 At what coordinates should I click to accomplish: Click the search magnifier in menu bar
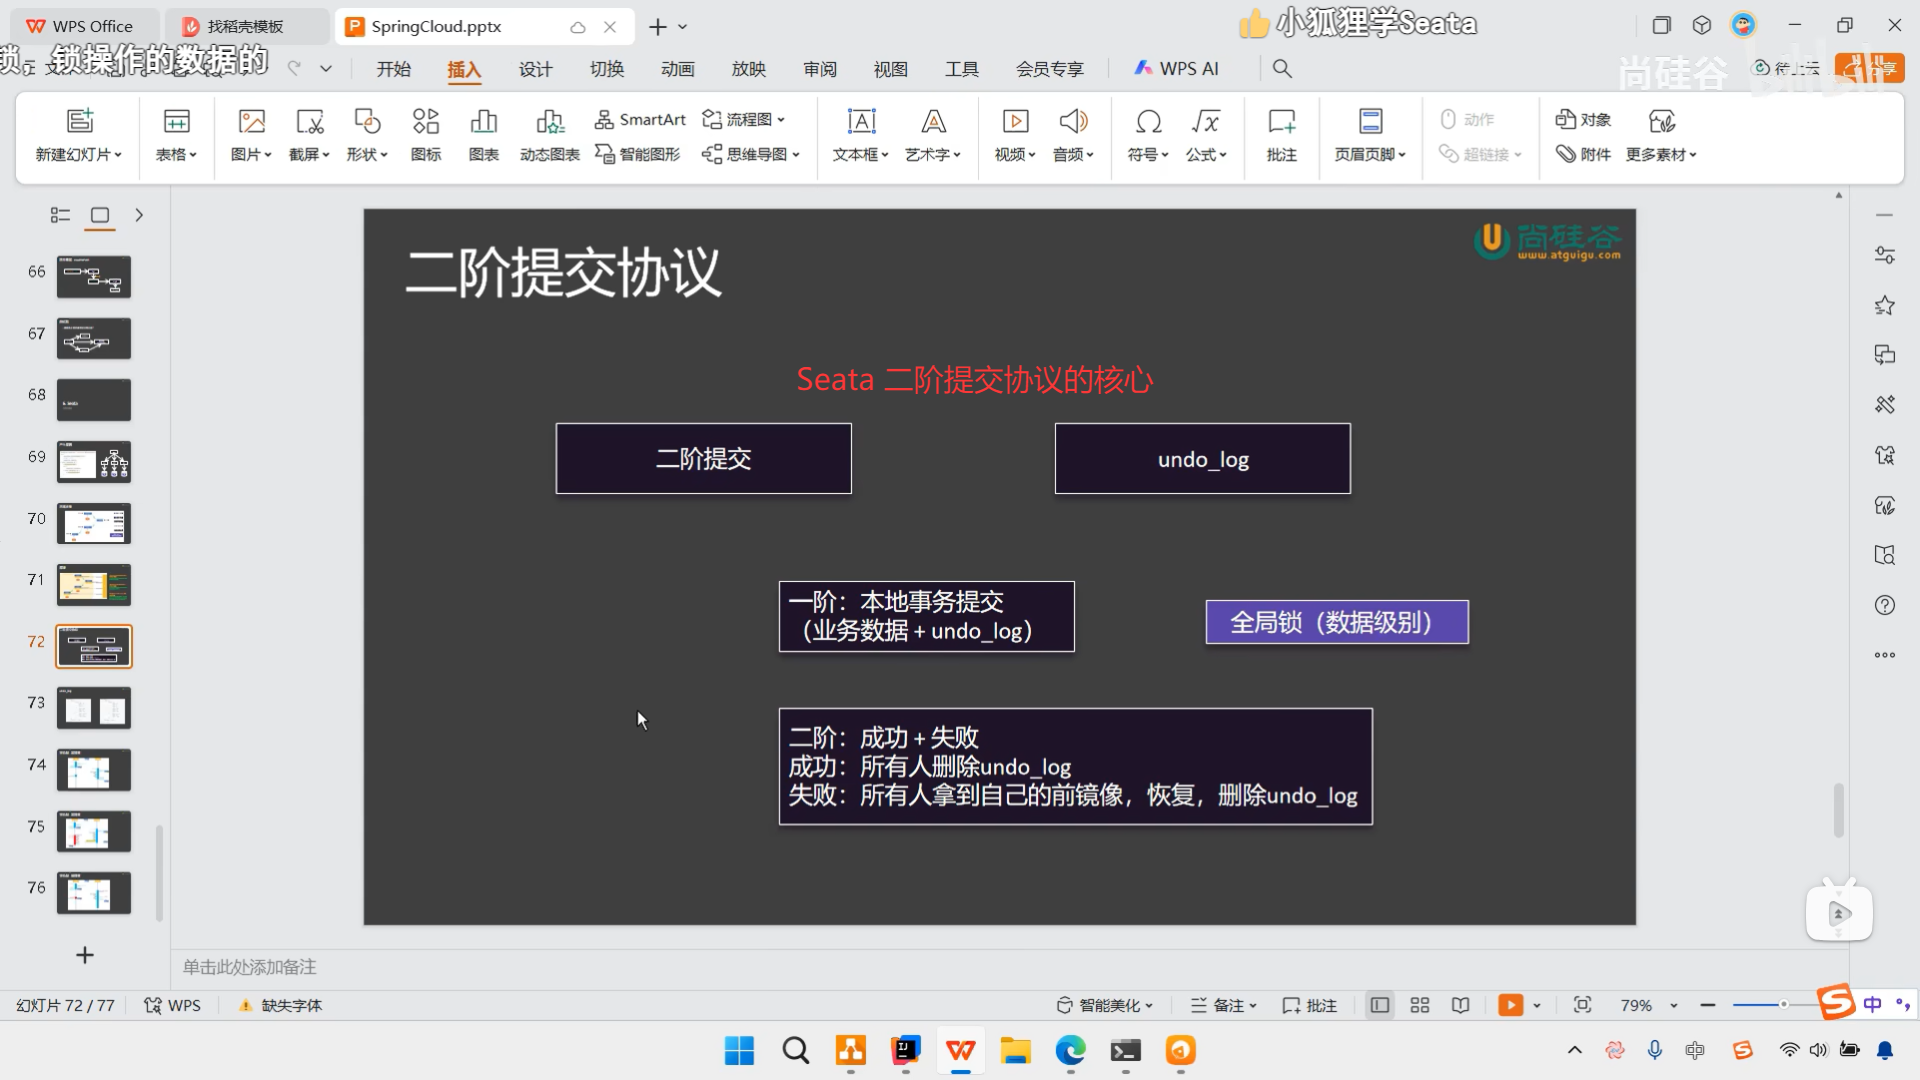click(1282, 68)
